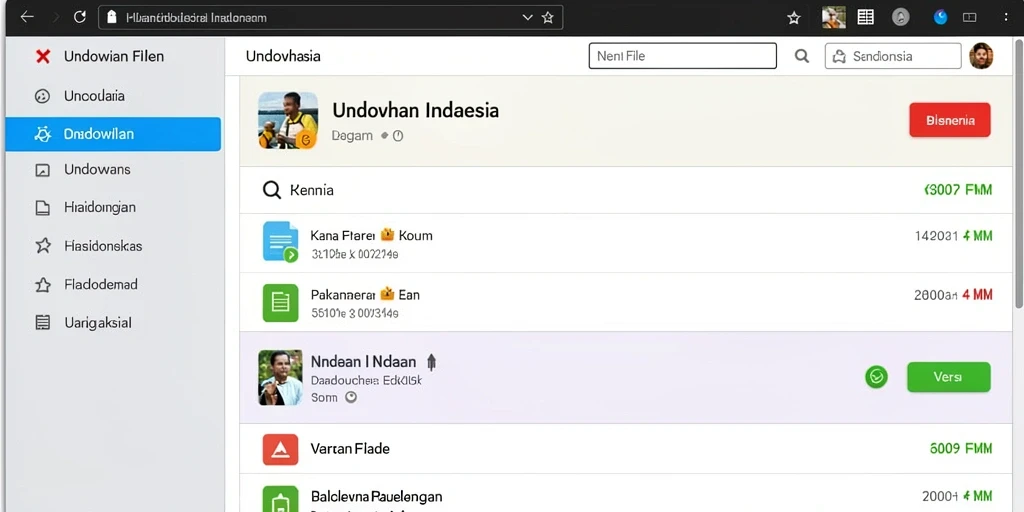Image resolution: width=1024 pixels, height=512 pixels.
Task: Open the user avatar in the header
Action: point(981,56)
